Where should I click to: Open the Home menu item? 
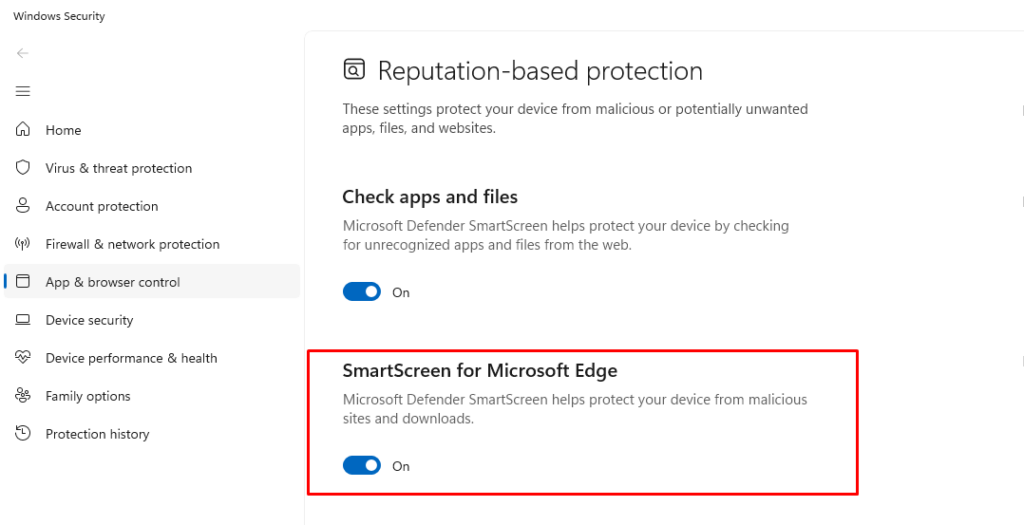pyautogui.click(x=63, y=130)
